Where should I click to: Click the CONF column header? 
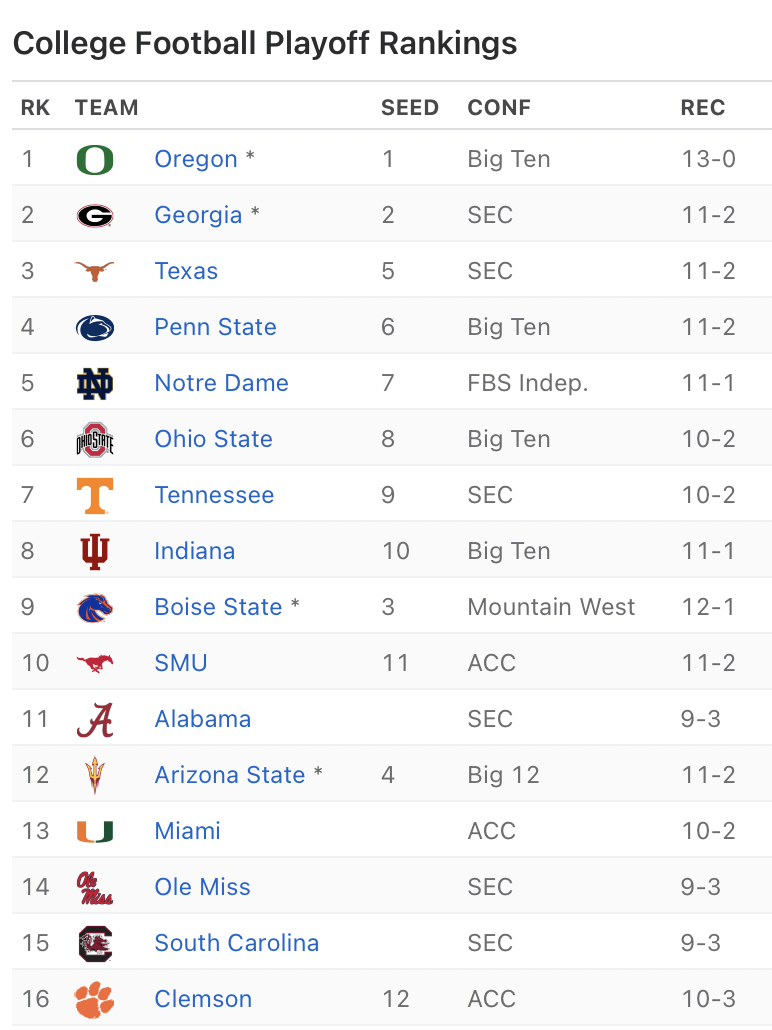tap(499, 108)
